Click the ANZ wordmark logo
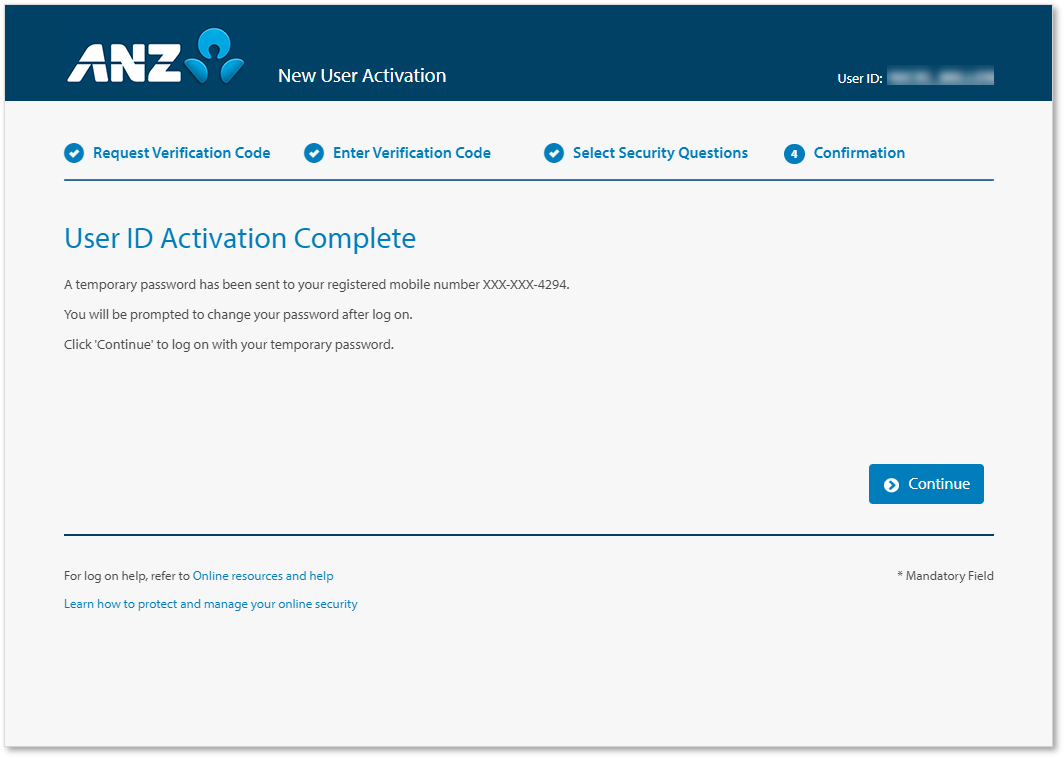The image size is (1064, 758). pyautogui.click(x=124, y=62)
